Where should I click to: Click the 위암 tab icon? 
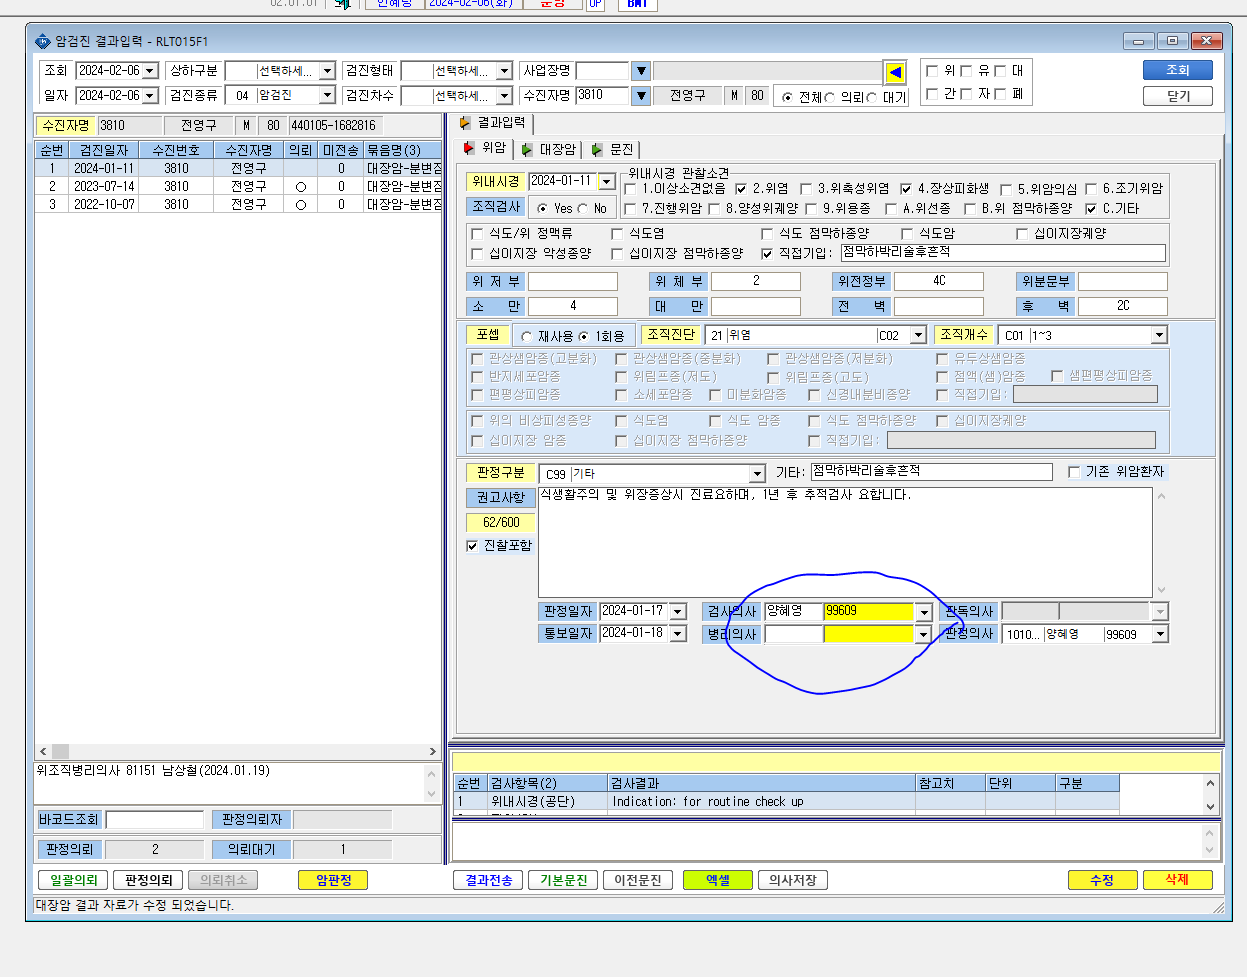click(x=469, y=148)
